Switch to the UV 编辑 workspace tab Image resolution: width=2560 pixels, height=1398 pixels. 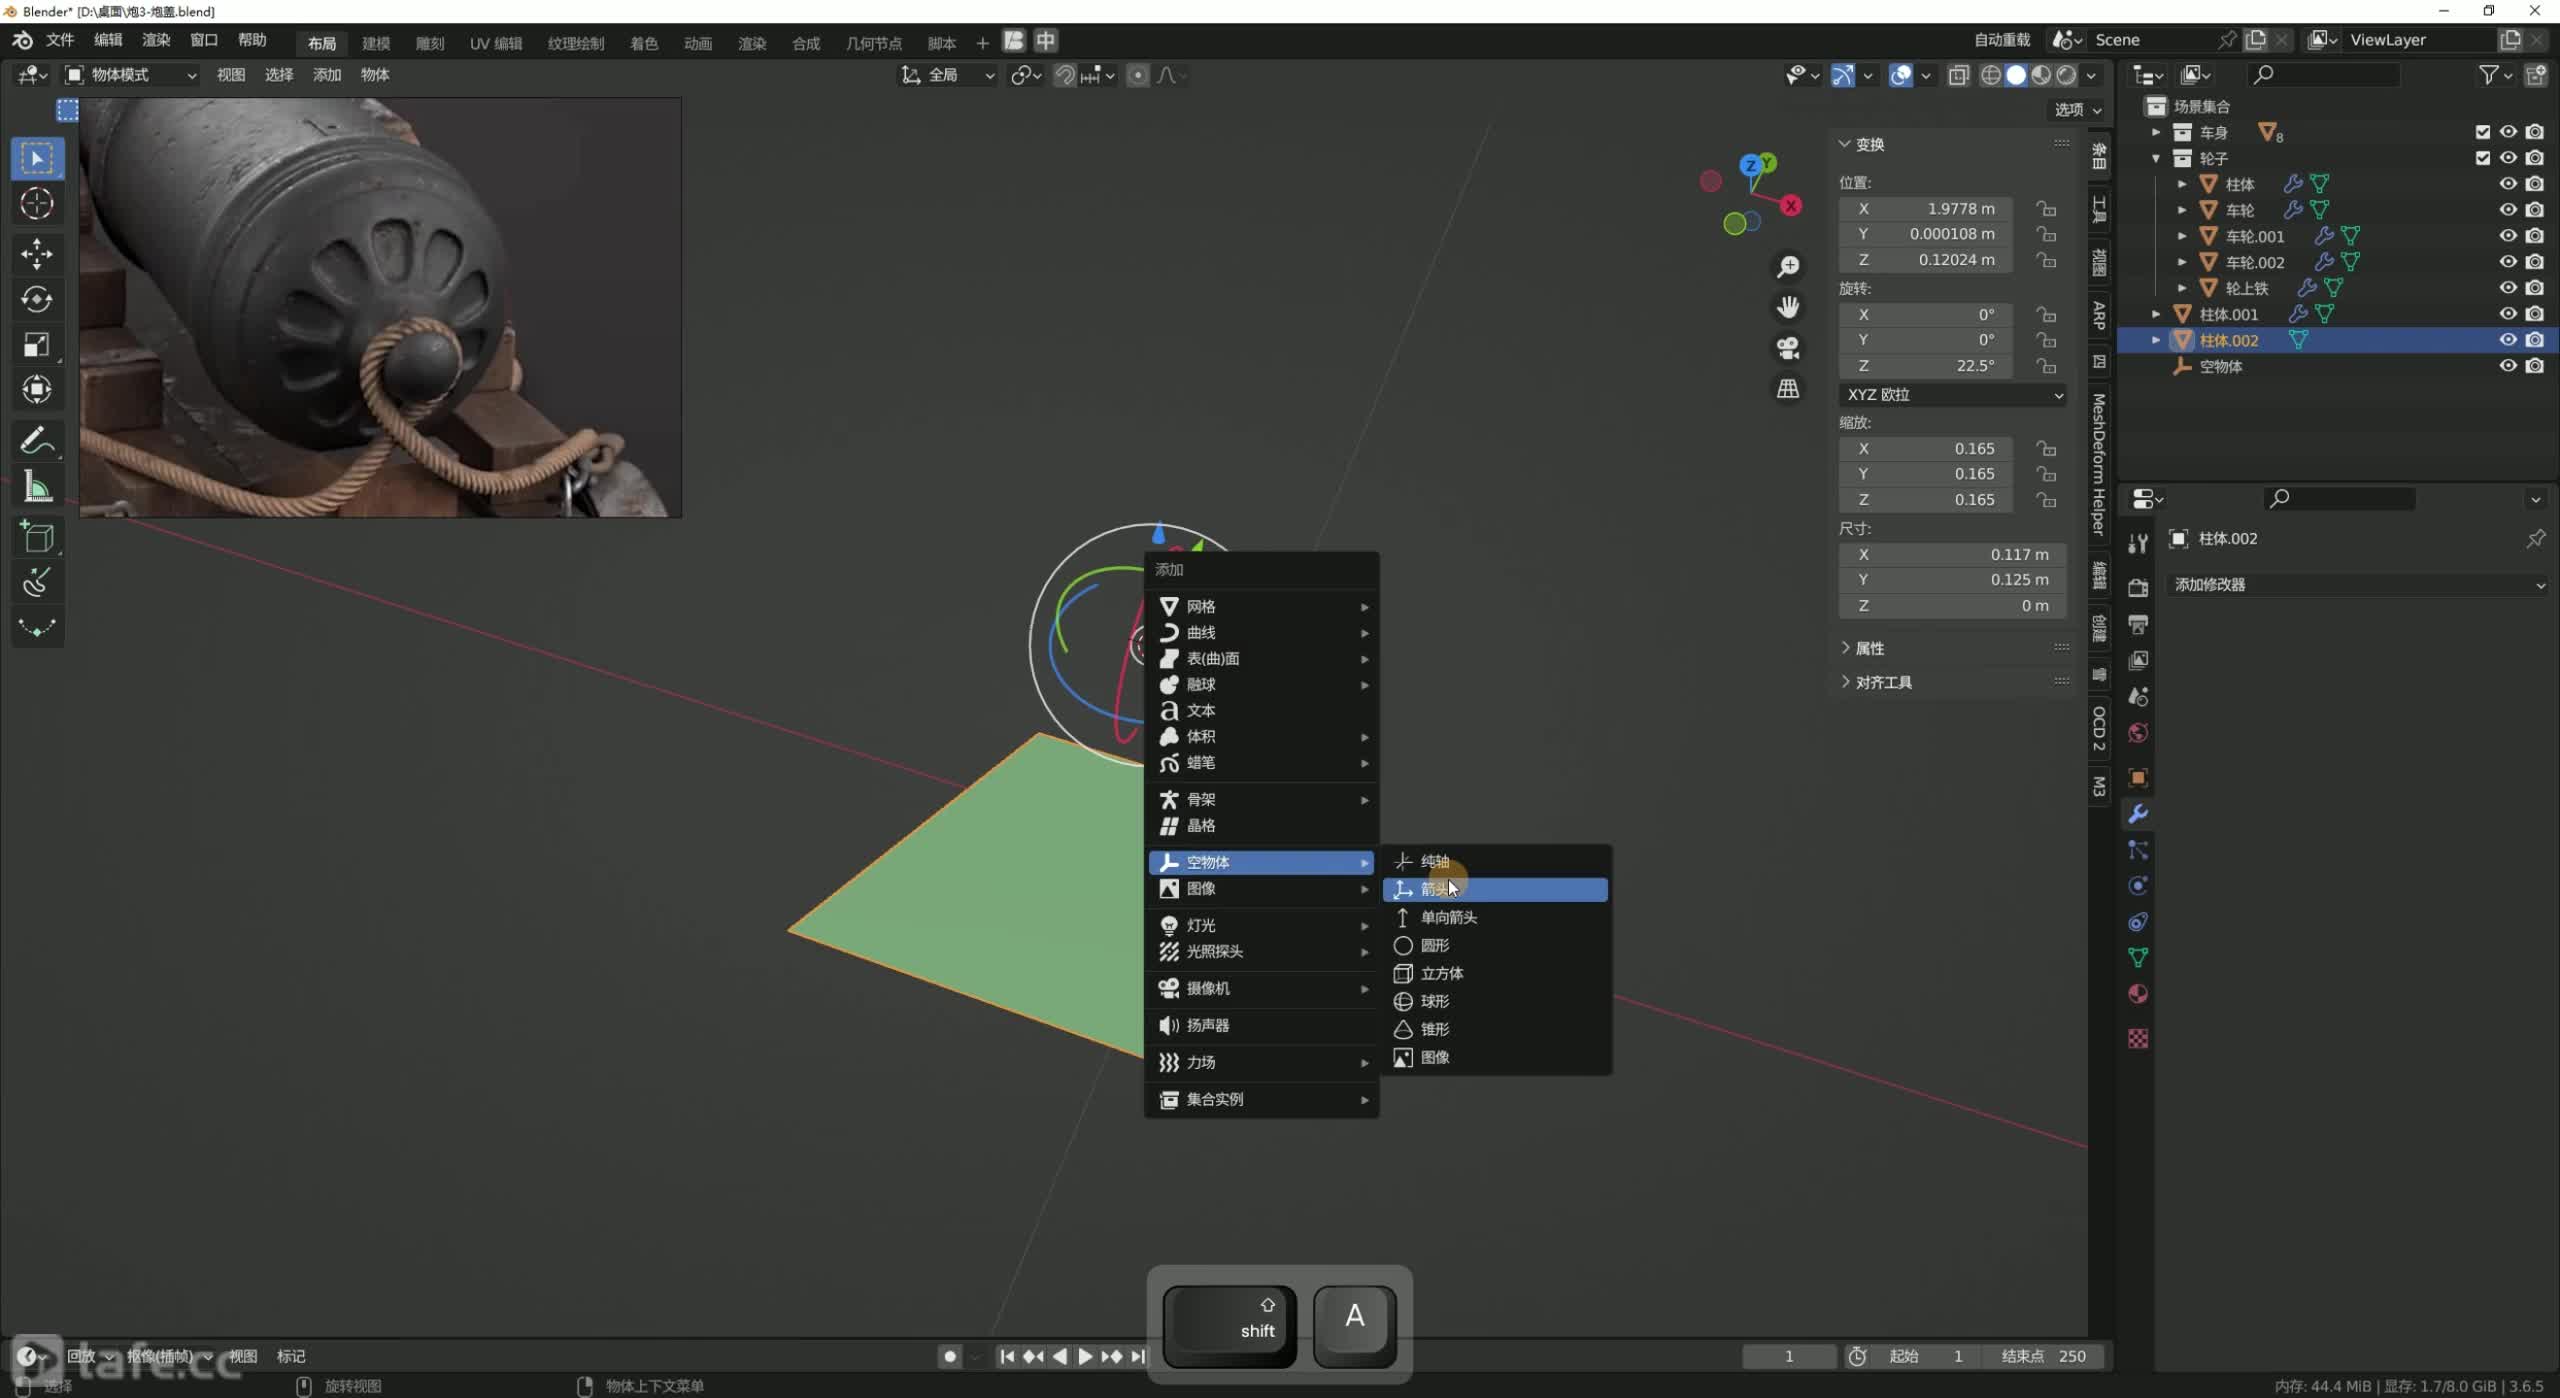pos(496,43)
